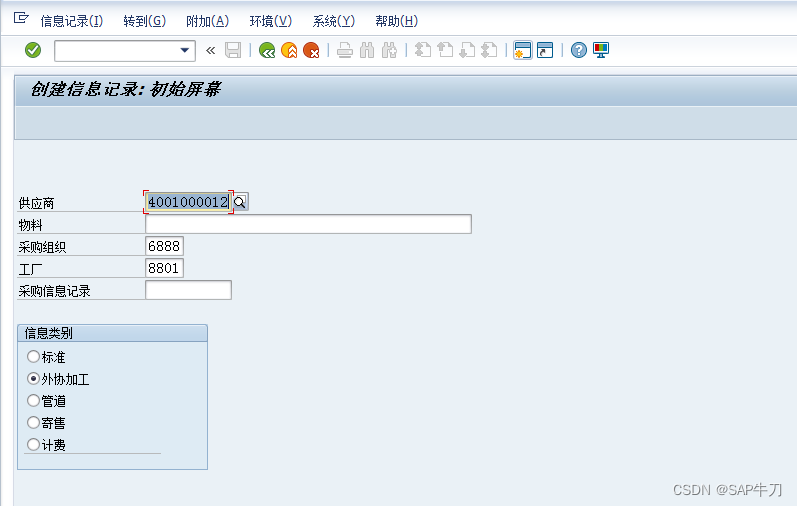The width and height of the screenshot is (797, 506).
Task: Click the 供应商 vendor input field
Action: coord(189,202)
